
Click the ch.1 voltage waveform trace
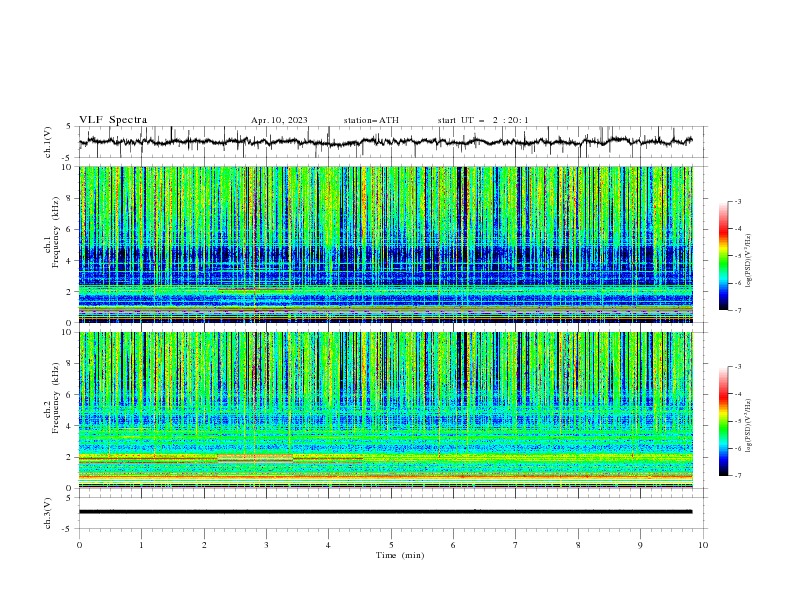tap(385, 142)
